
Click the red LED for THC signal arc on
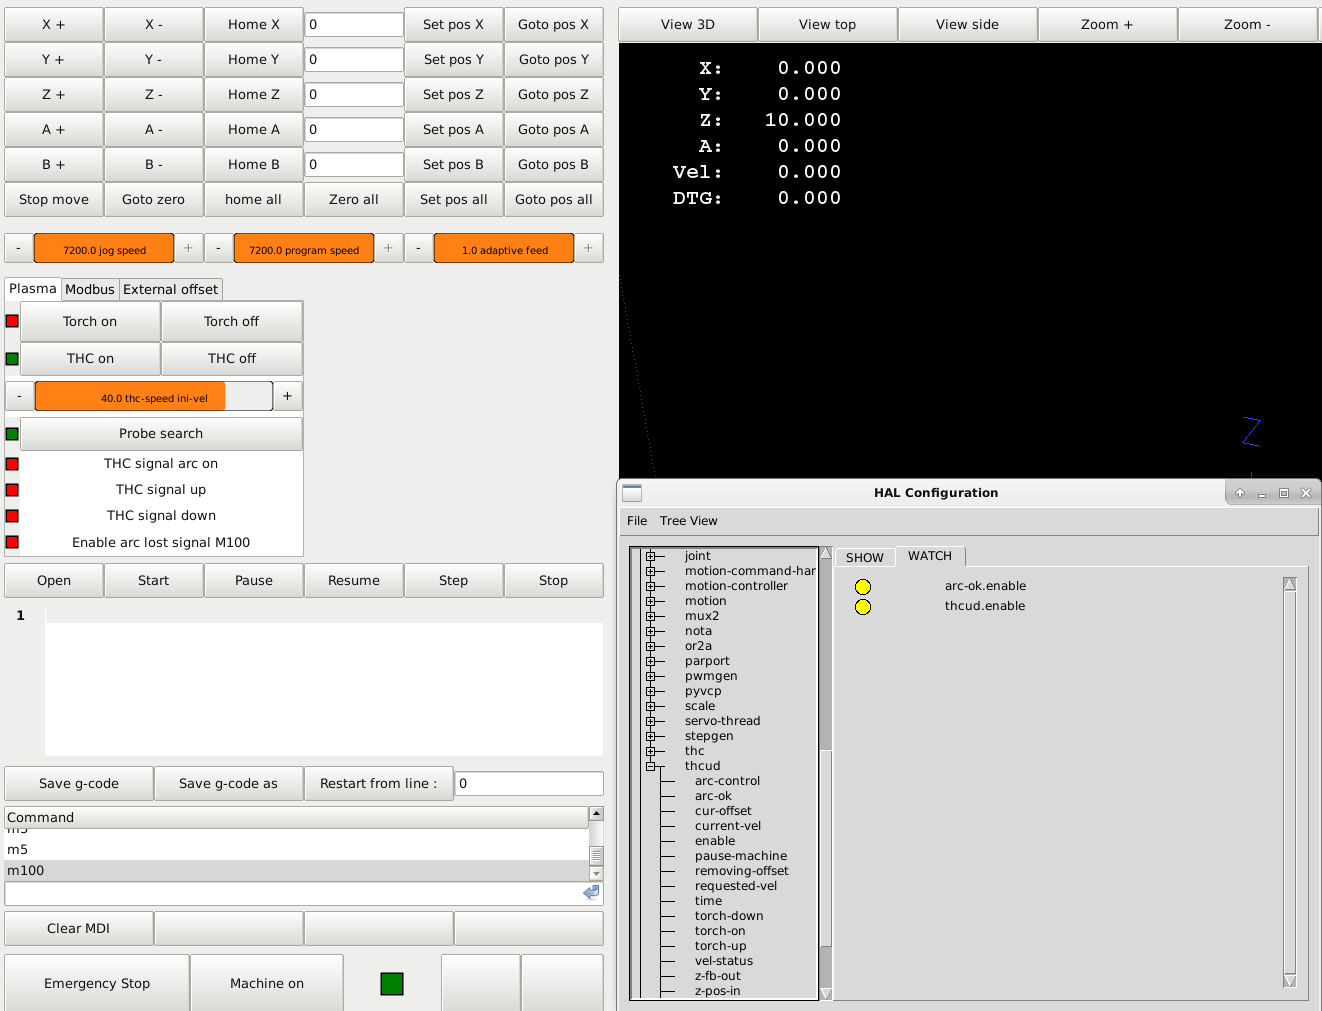click(x=12, y=464)
